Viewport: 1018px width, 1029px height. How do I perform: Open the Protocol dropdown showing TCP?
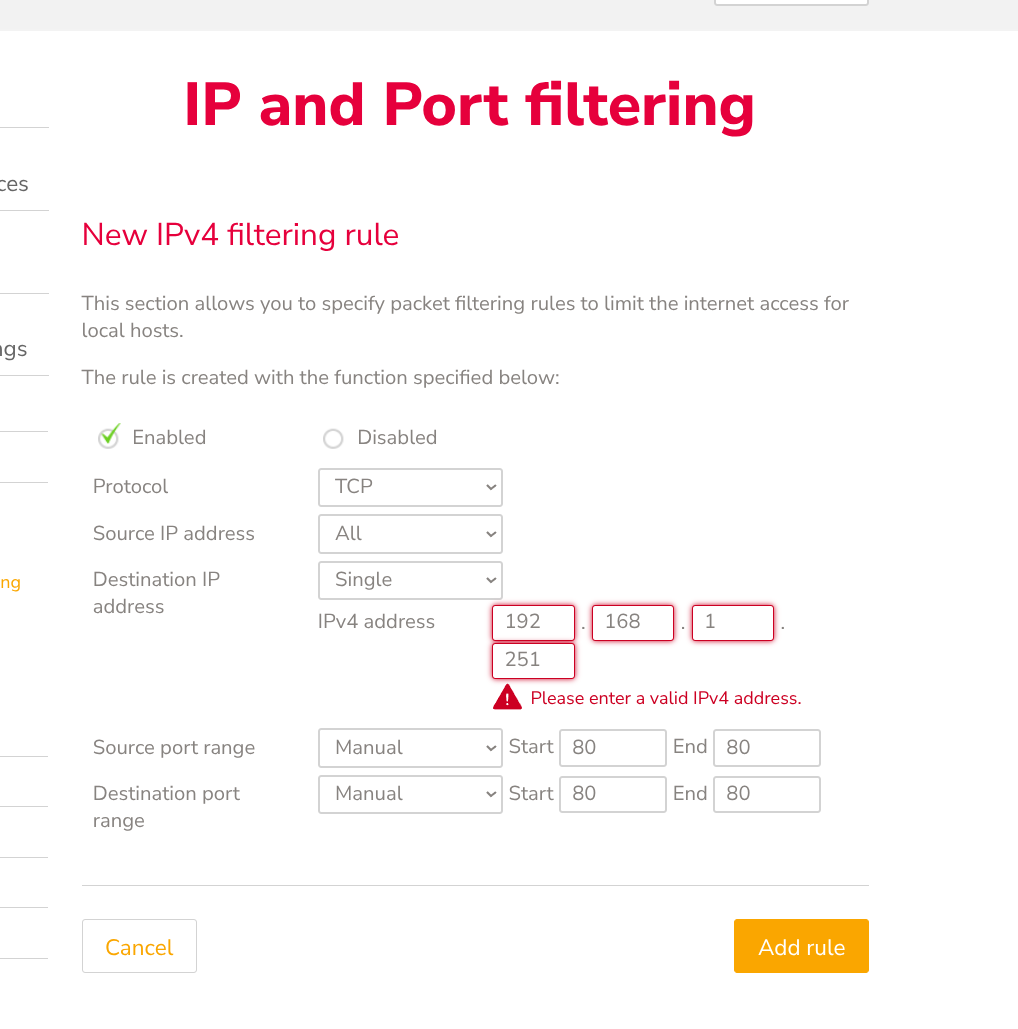click(410, 487)
